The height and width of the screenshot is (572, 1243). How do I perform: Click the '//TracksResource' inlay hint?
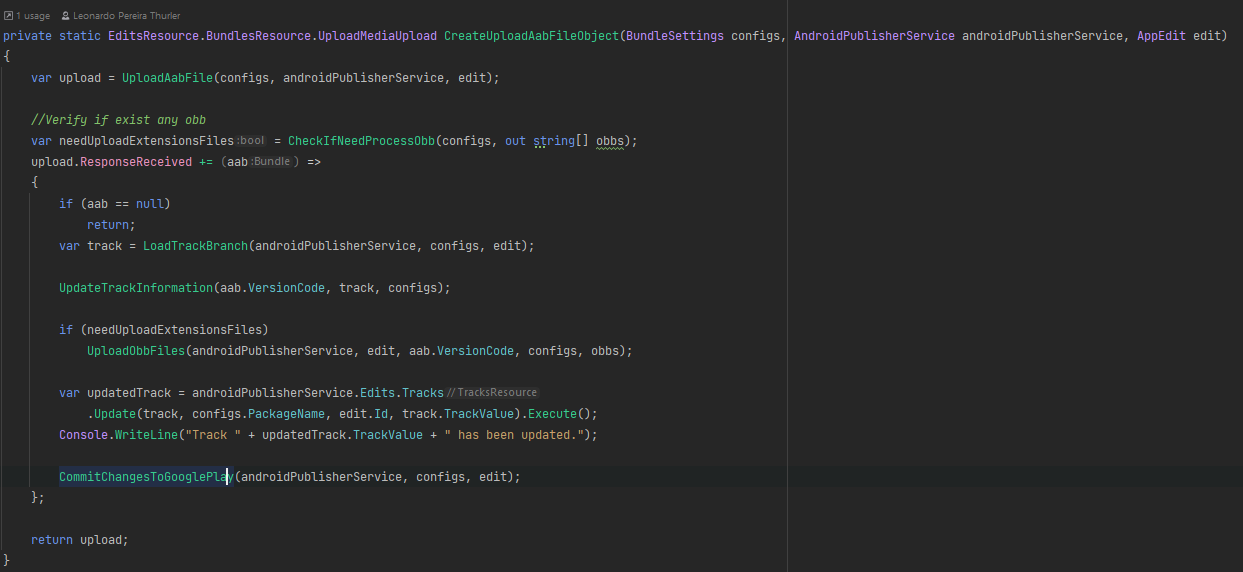pyautogui.click(x=492, y=393)
